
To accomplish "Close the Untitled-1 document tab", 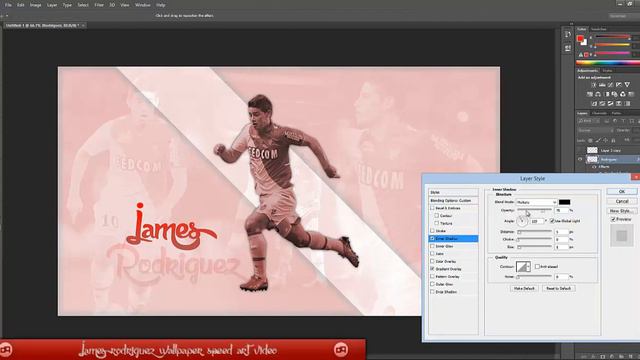I will [x=83, y=25].
